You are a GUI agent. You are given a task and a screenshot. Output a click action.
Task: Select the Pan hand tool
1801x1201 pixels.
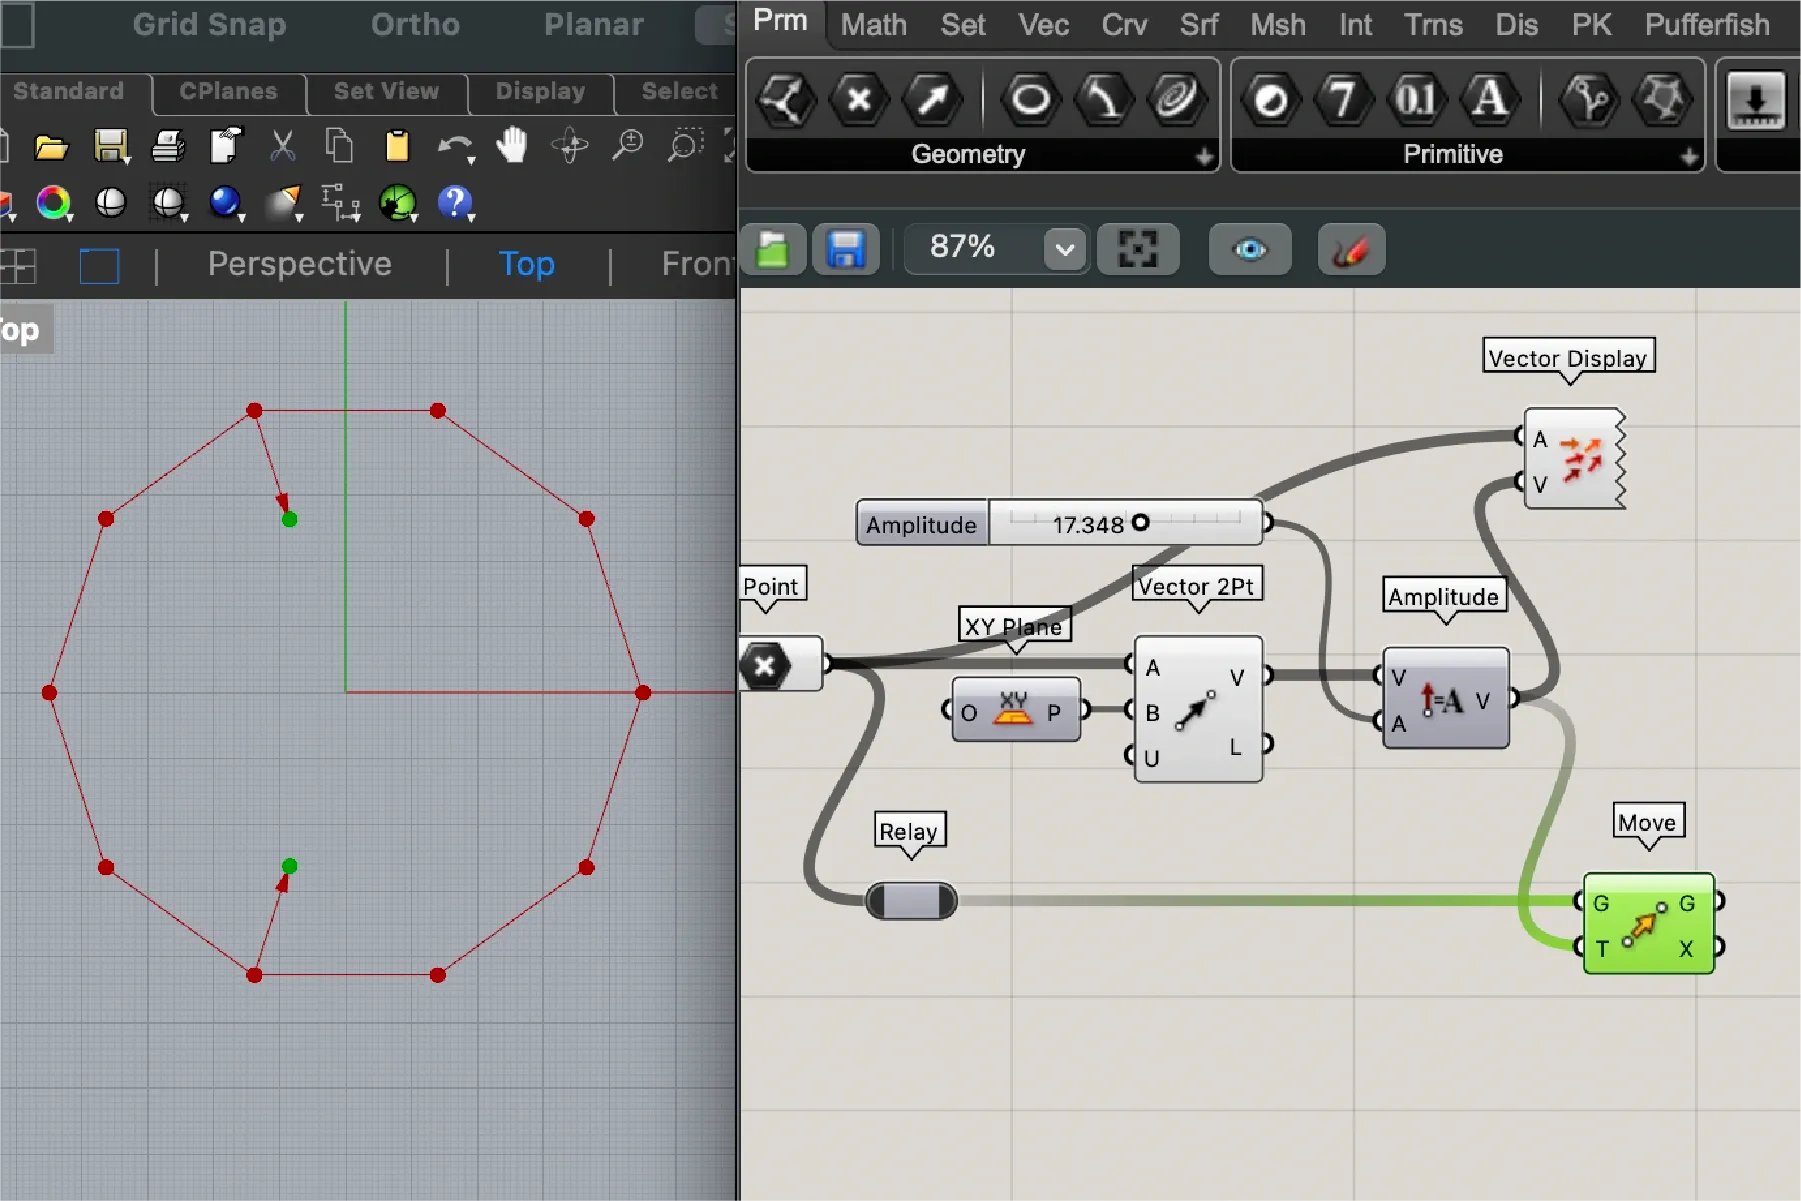[511, 146]
